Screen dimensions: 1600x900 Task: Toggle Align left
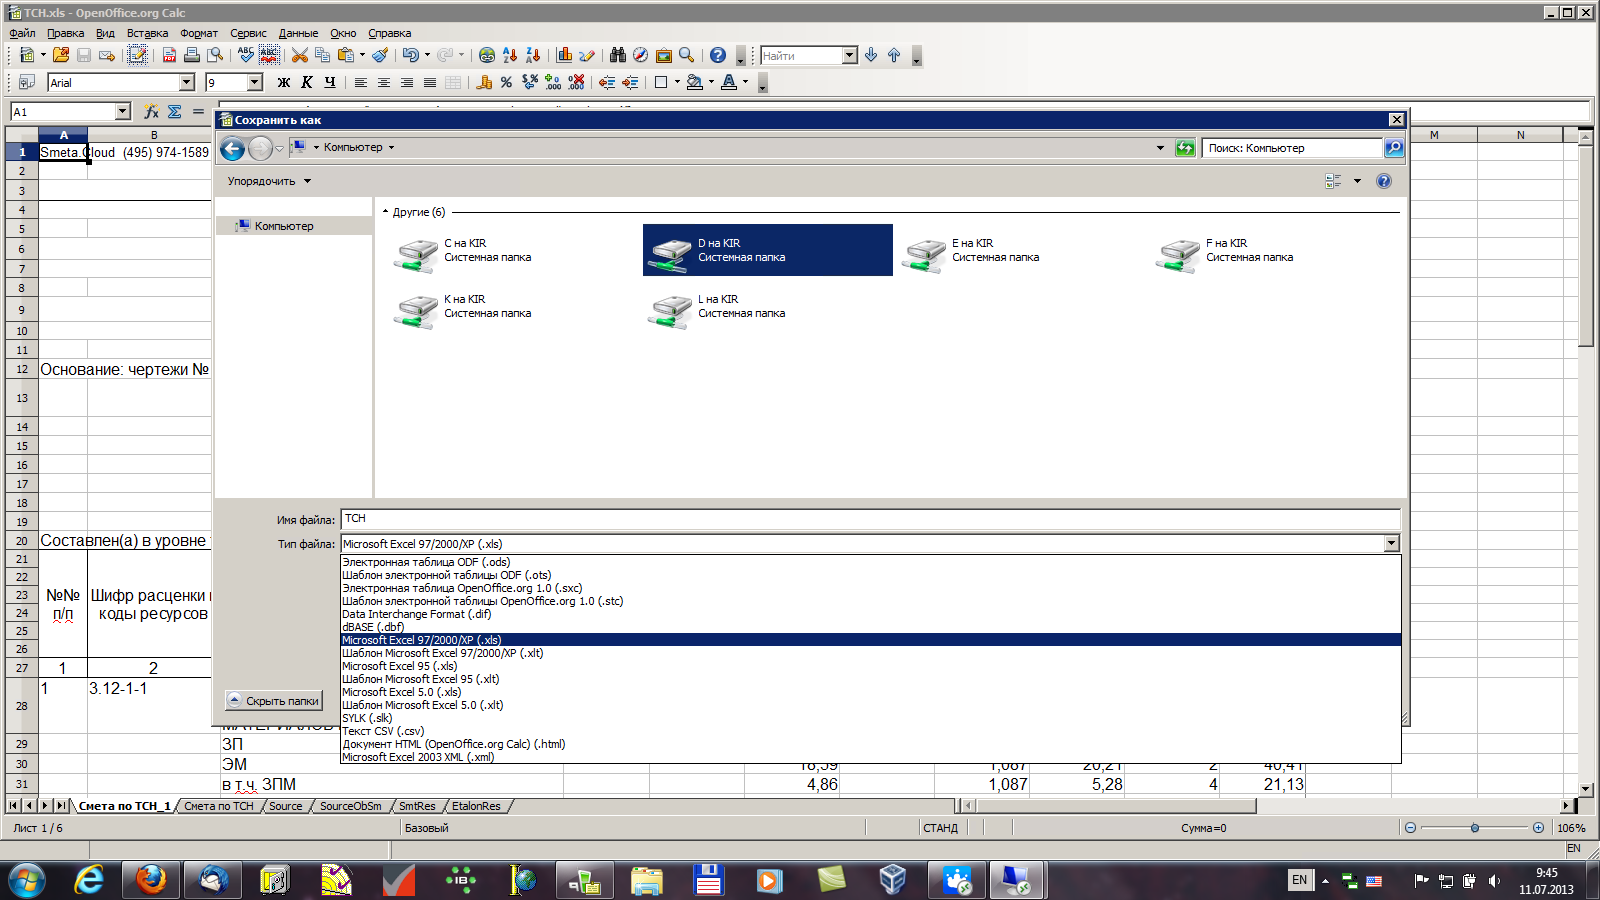coord(361,82)
